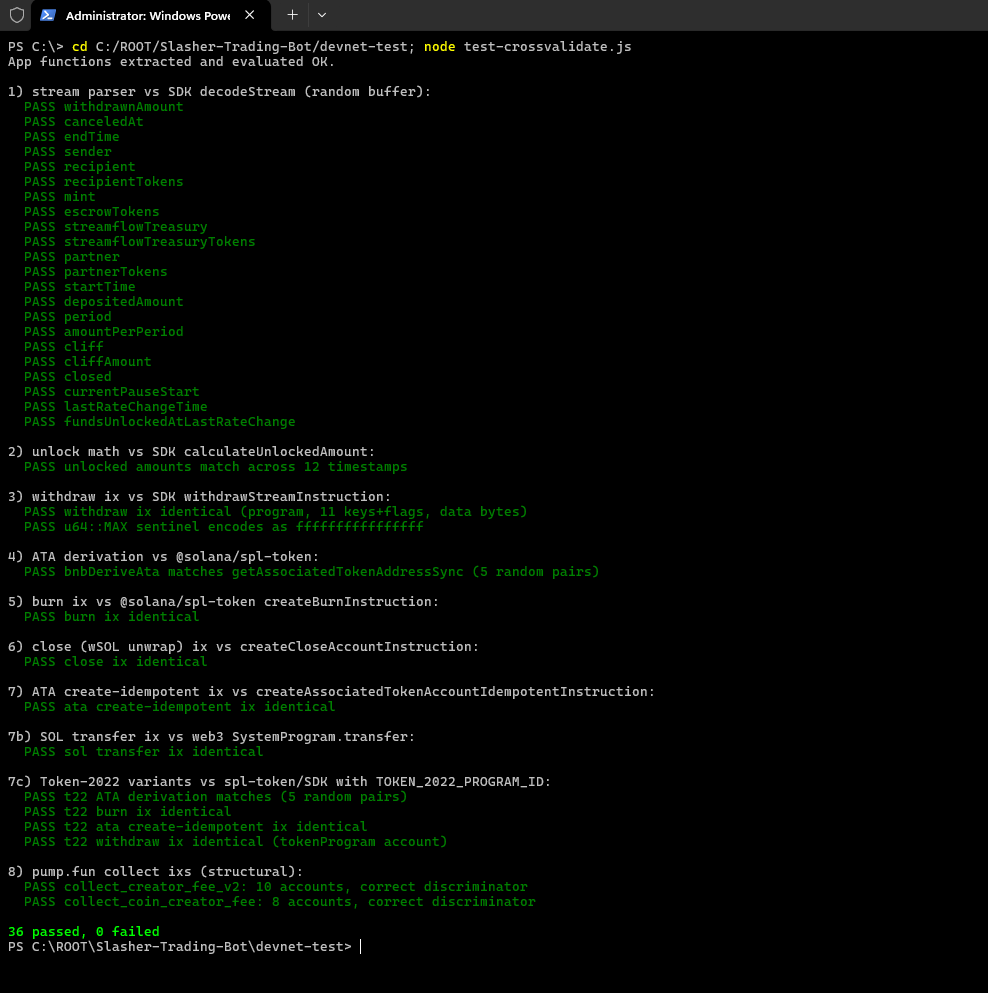Click the "PASS lastRateChangeTime" line
Screen dimensions: 988x993
[116, 407]
